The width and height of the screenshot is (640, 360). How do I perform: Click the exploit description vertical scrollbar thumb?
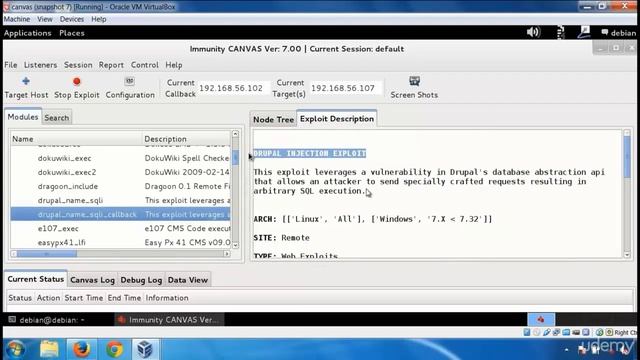[627, 156]
